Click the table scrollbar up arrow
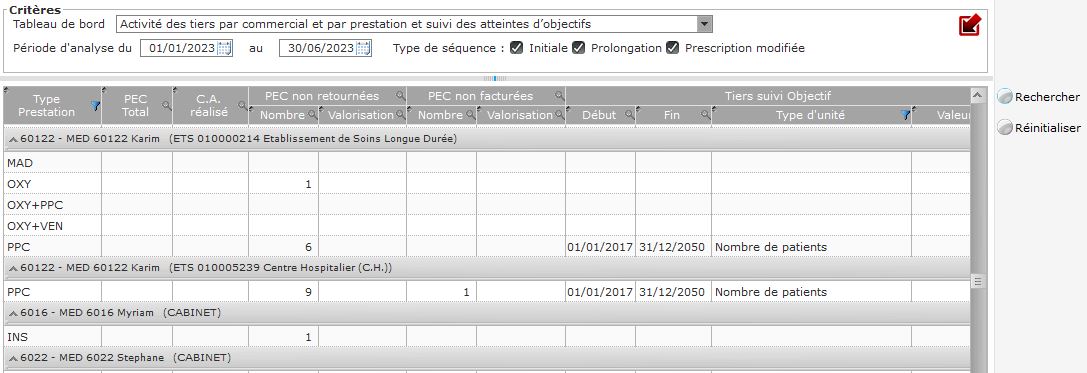The width and height of the screenshot is (1087, 373). [977, 95]
